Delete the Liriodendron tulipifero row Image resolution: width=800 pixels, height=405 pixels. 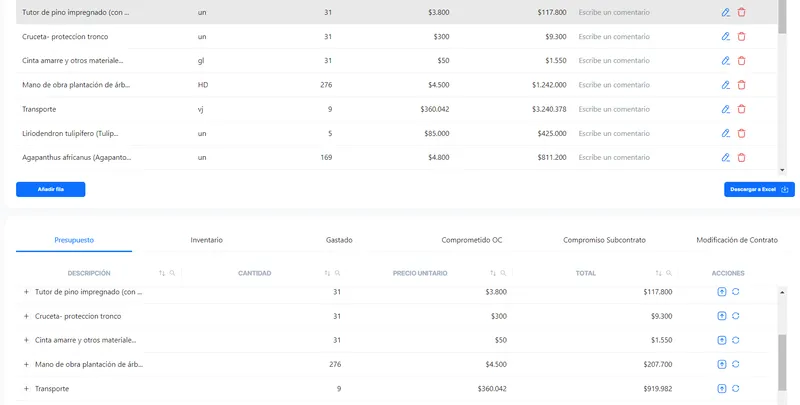click(x=741, y=133)
